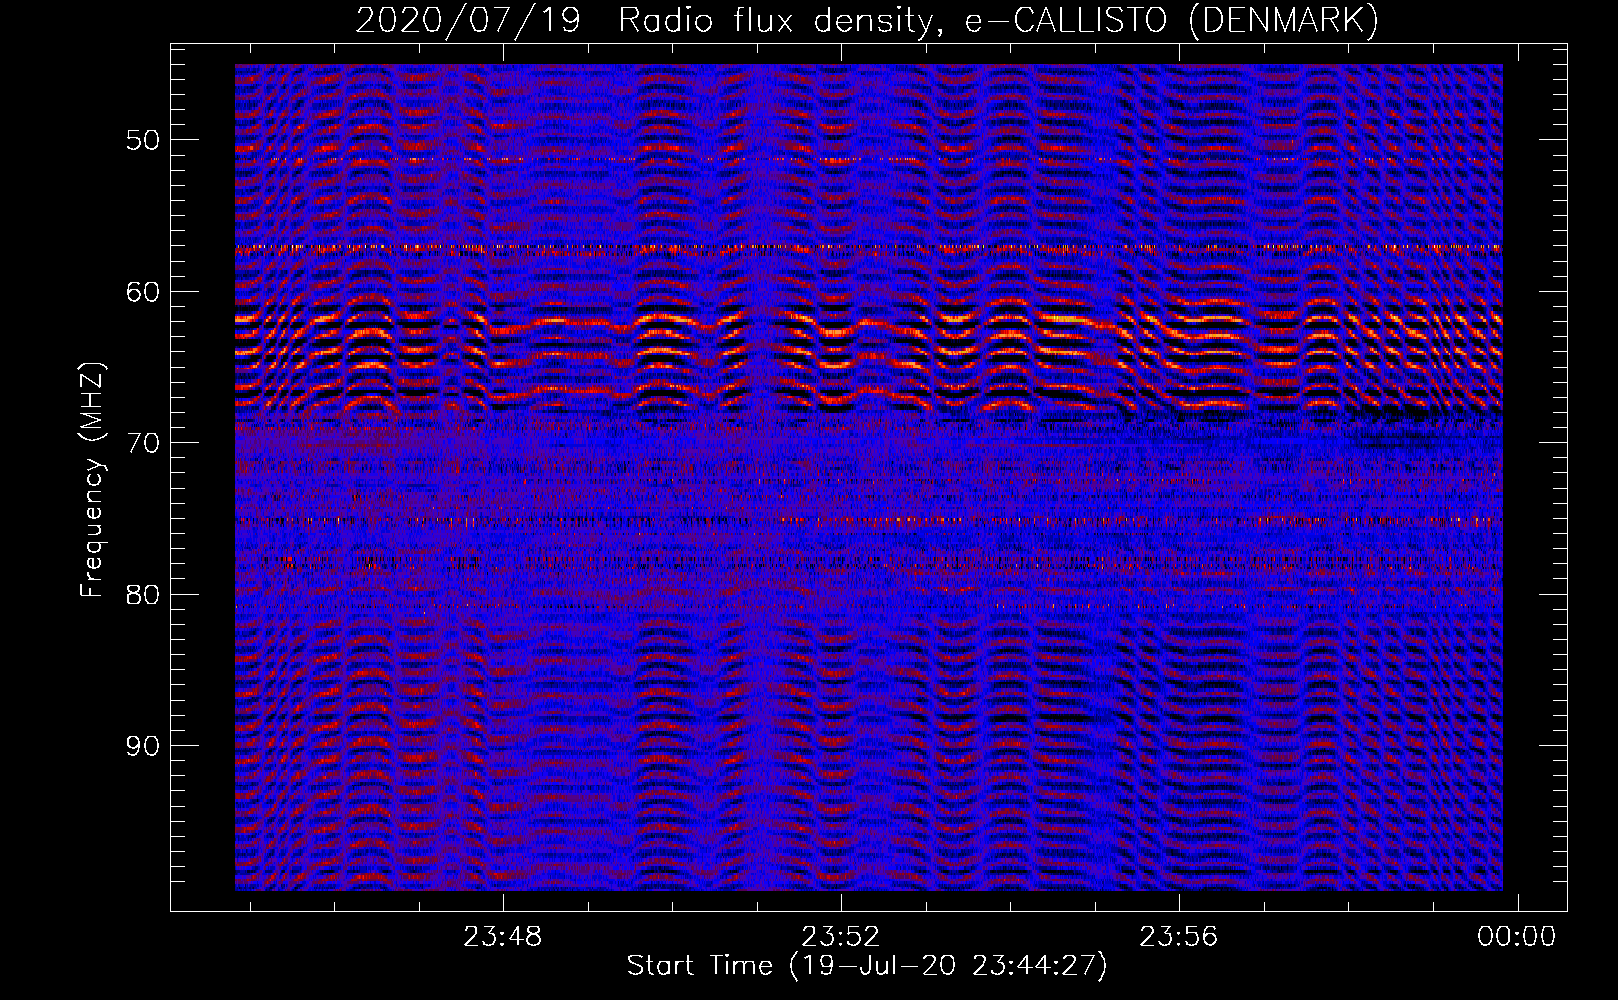Click the 23:56 time tick label

coord(1180,937)
